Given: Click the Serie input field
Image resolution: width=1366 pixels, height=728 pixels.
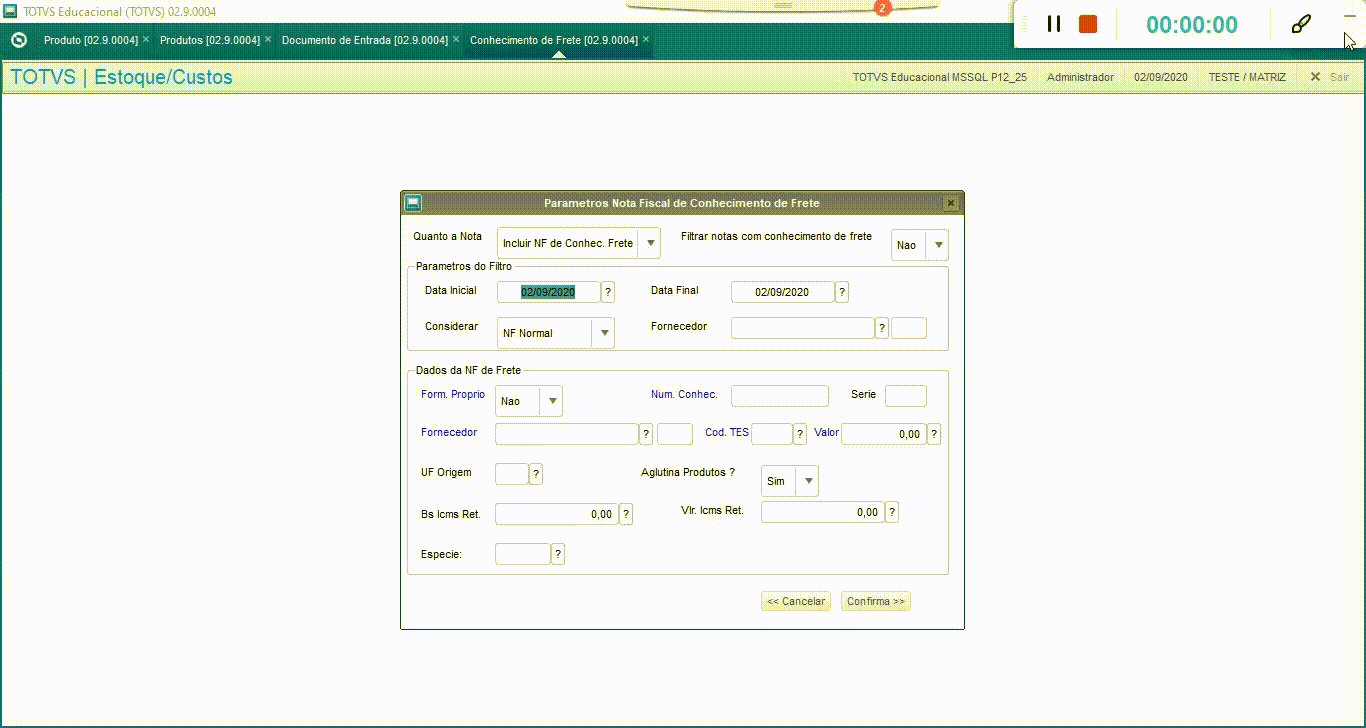Looking at the screenshot, I should tap(906, 396).
